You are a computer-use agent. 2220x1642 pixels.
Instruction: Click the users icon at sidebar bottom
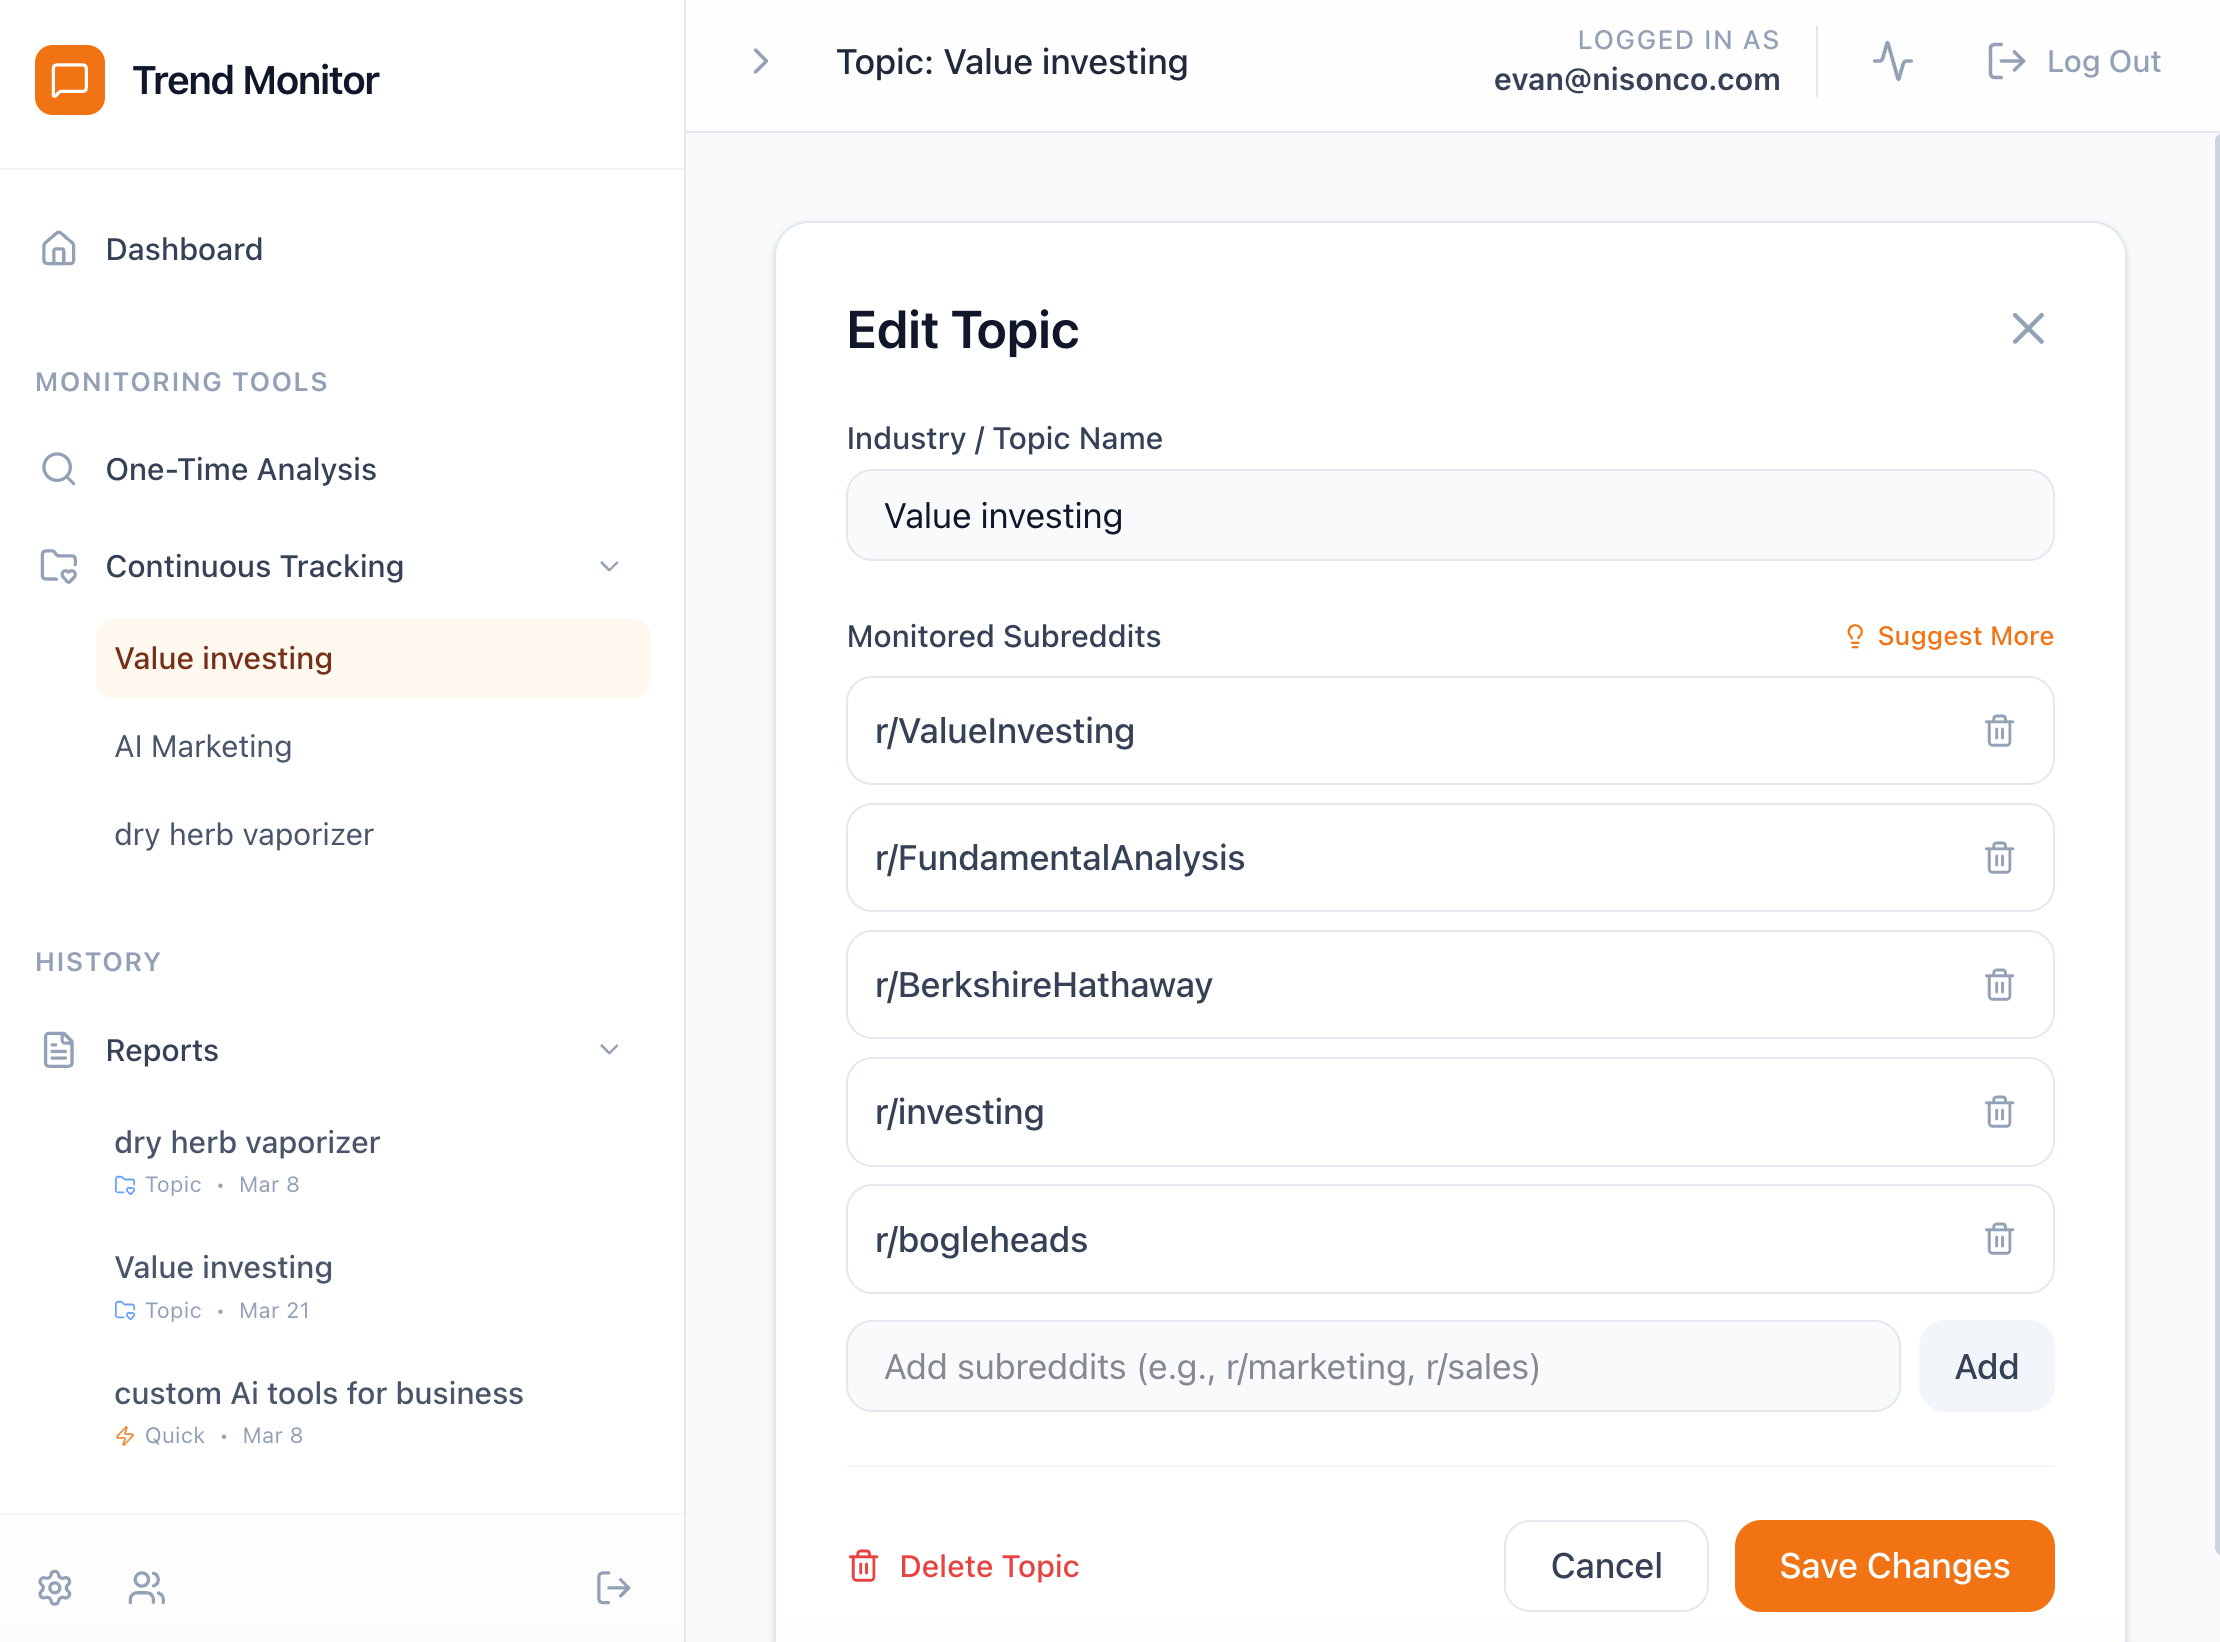[146, 1588]
